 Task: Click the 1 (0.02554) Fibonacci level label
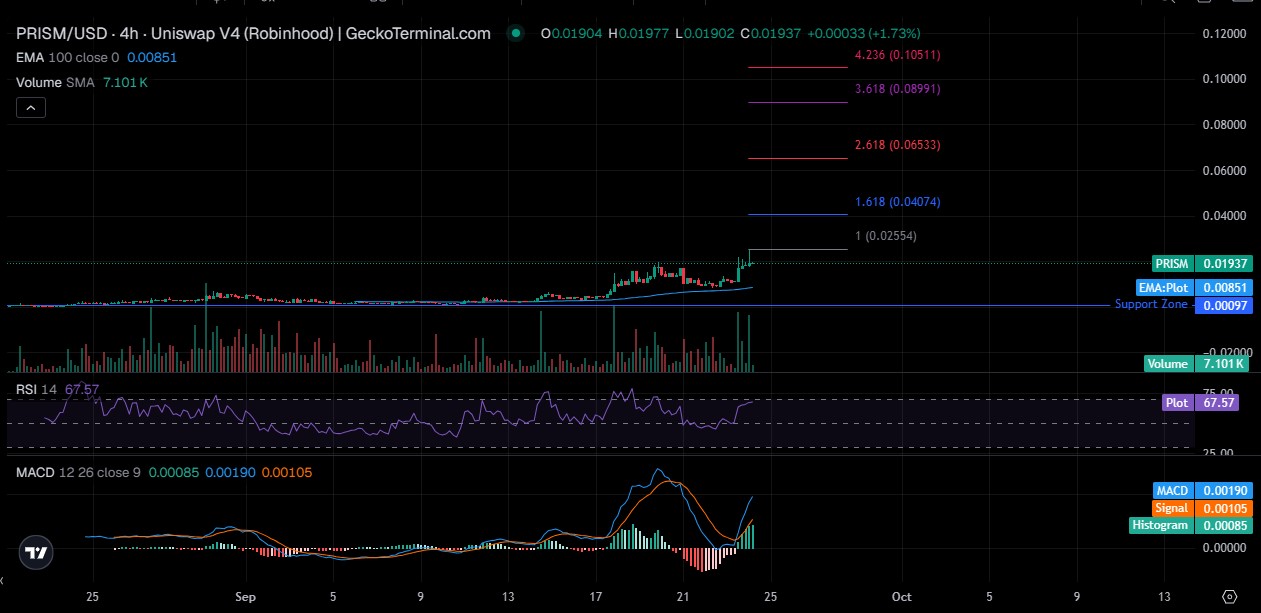click(885, 236)
